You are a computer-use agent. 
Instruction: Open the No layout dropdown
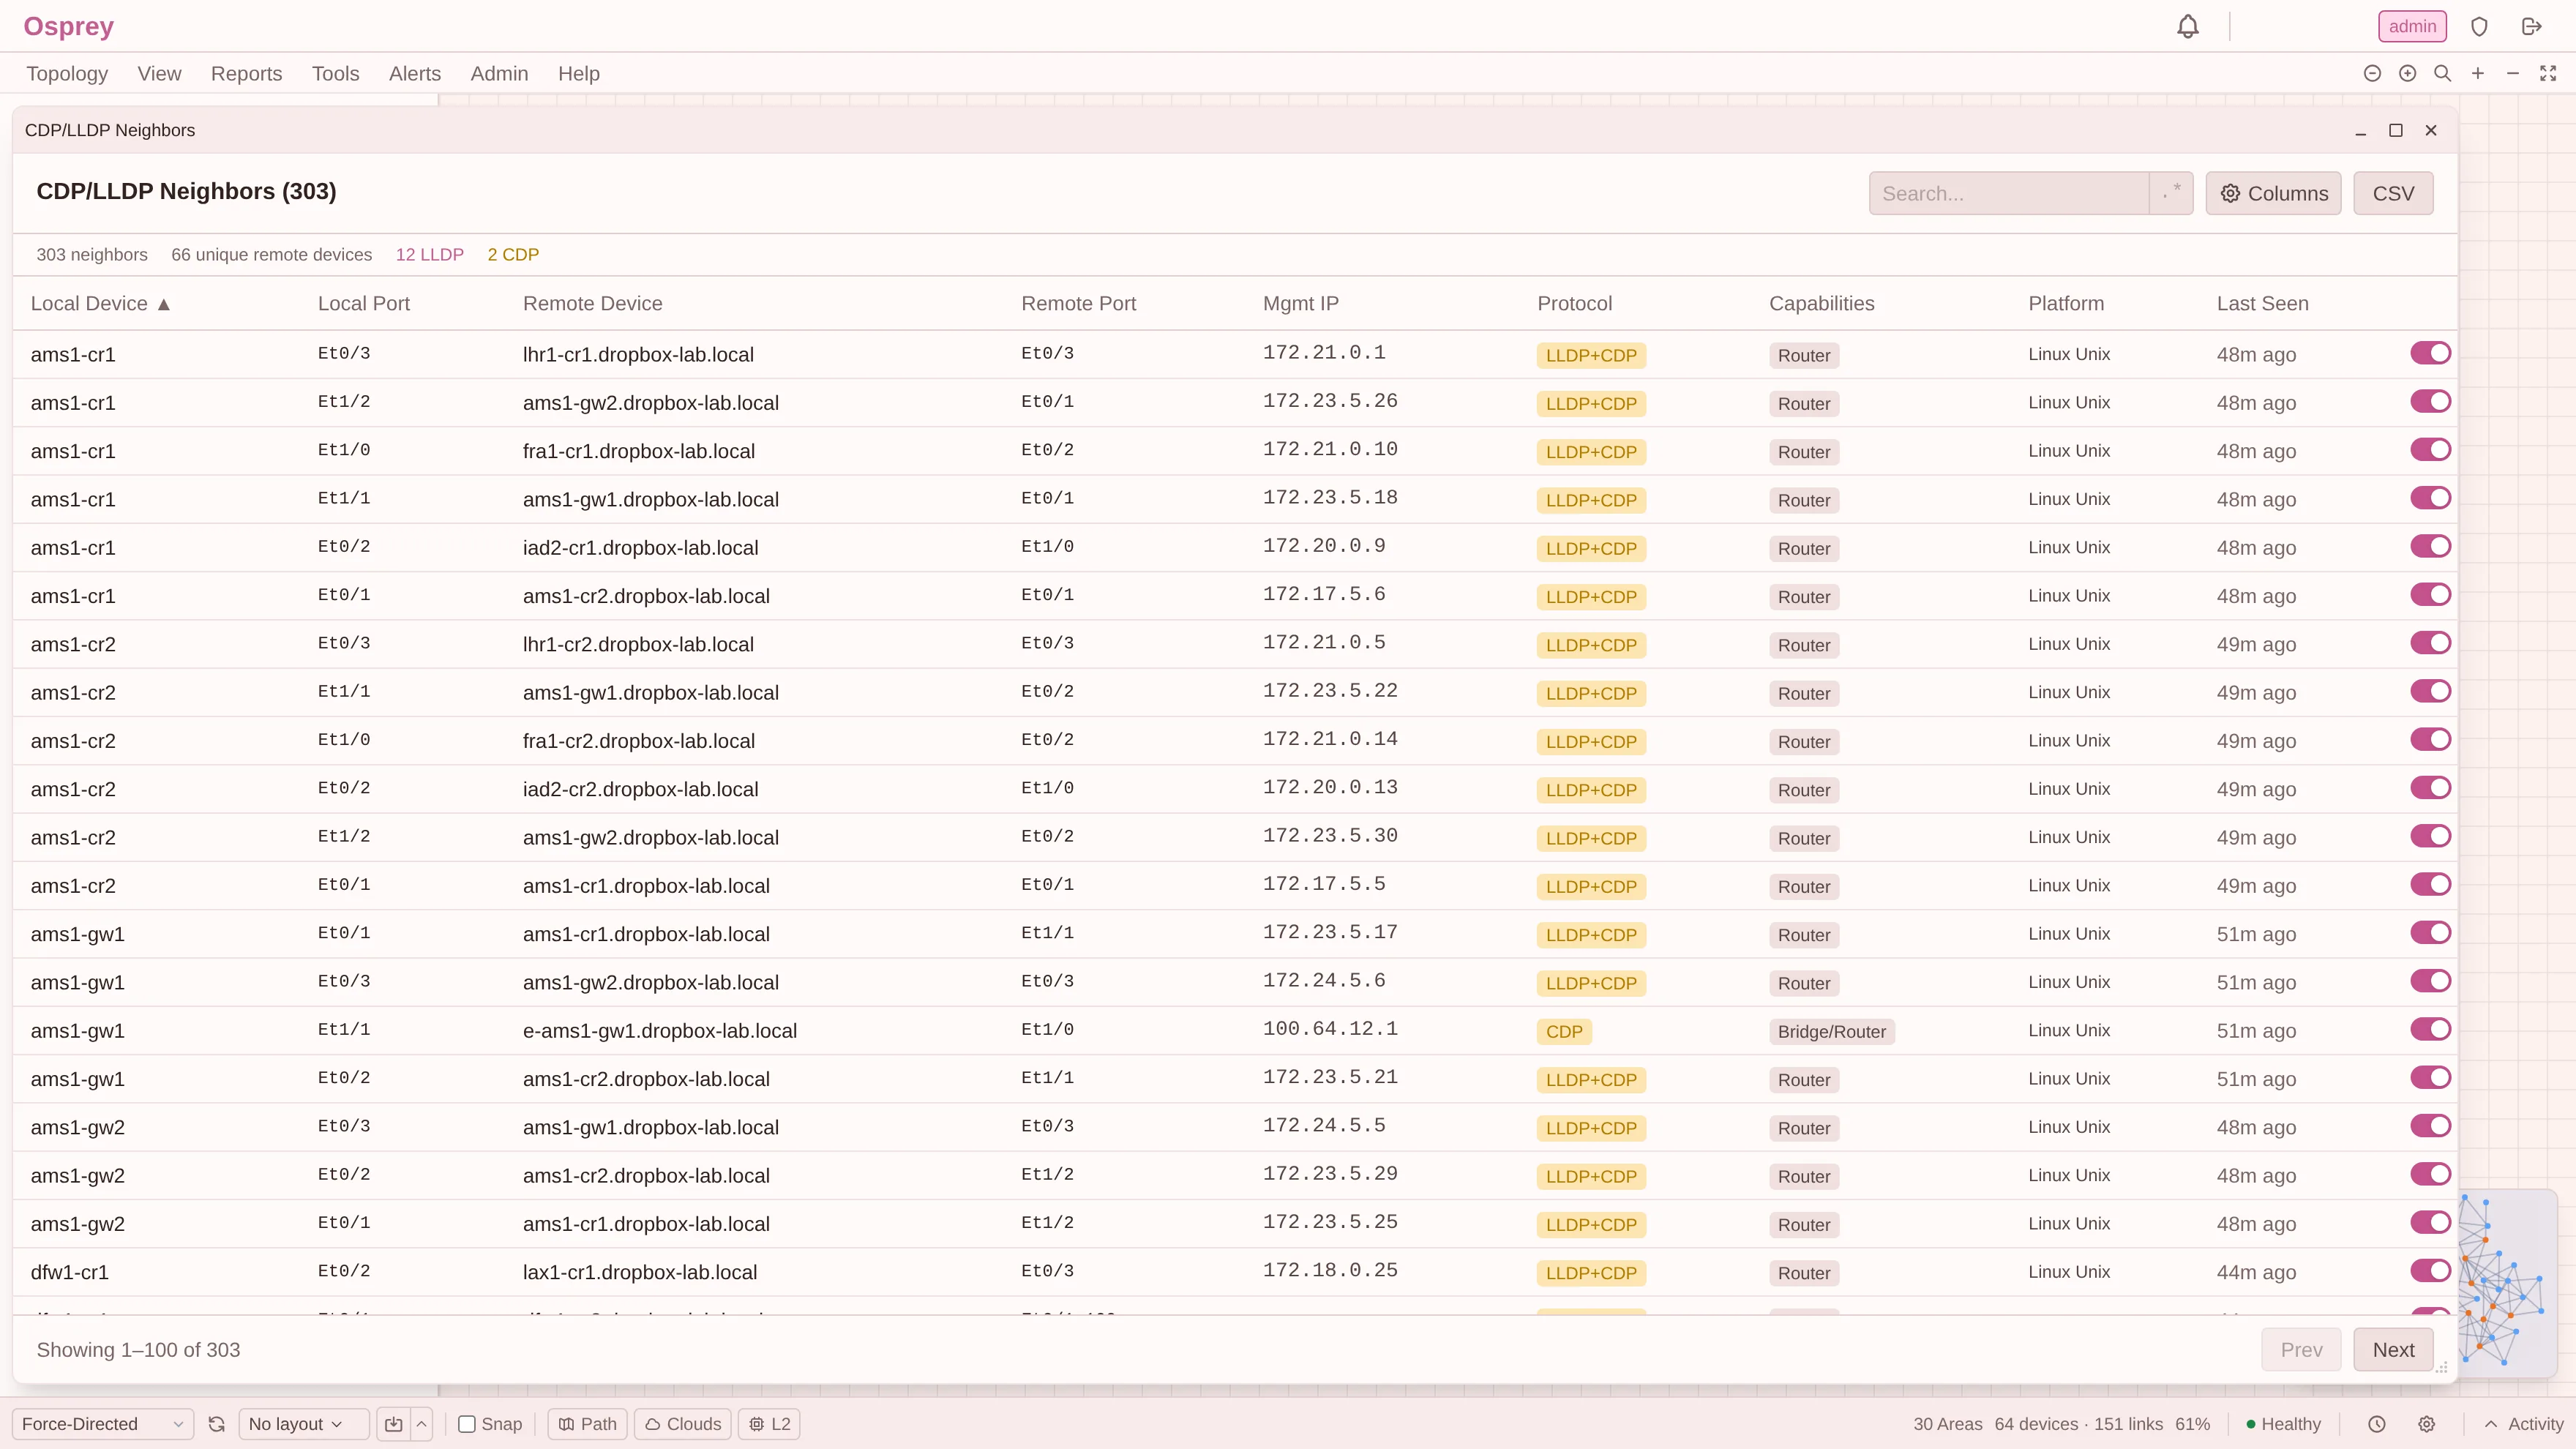click(x=303, y=1424)
